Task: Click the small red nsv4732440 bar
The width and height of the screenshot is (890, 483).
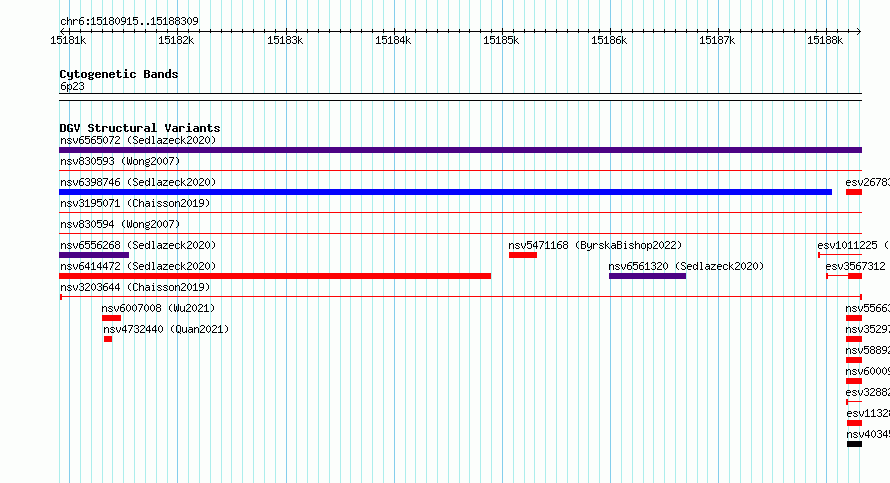Action: pos(108,339)
